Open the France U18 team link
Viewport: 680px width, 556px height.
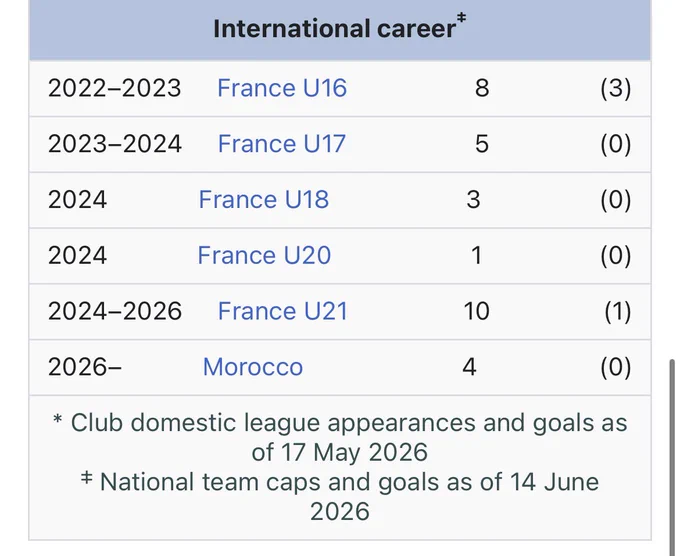pos(264,200)
